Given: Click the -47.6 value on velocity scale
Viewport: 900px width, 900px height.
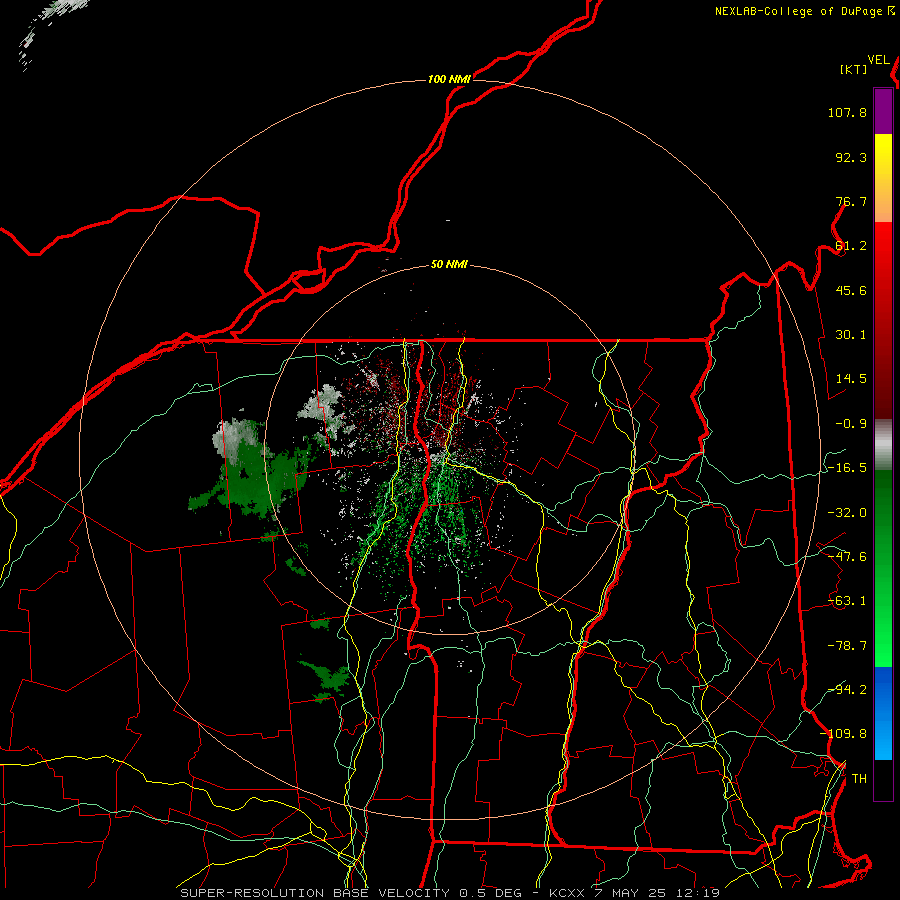Looking at the screenshot, I should (x=847, y=557).
